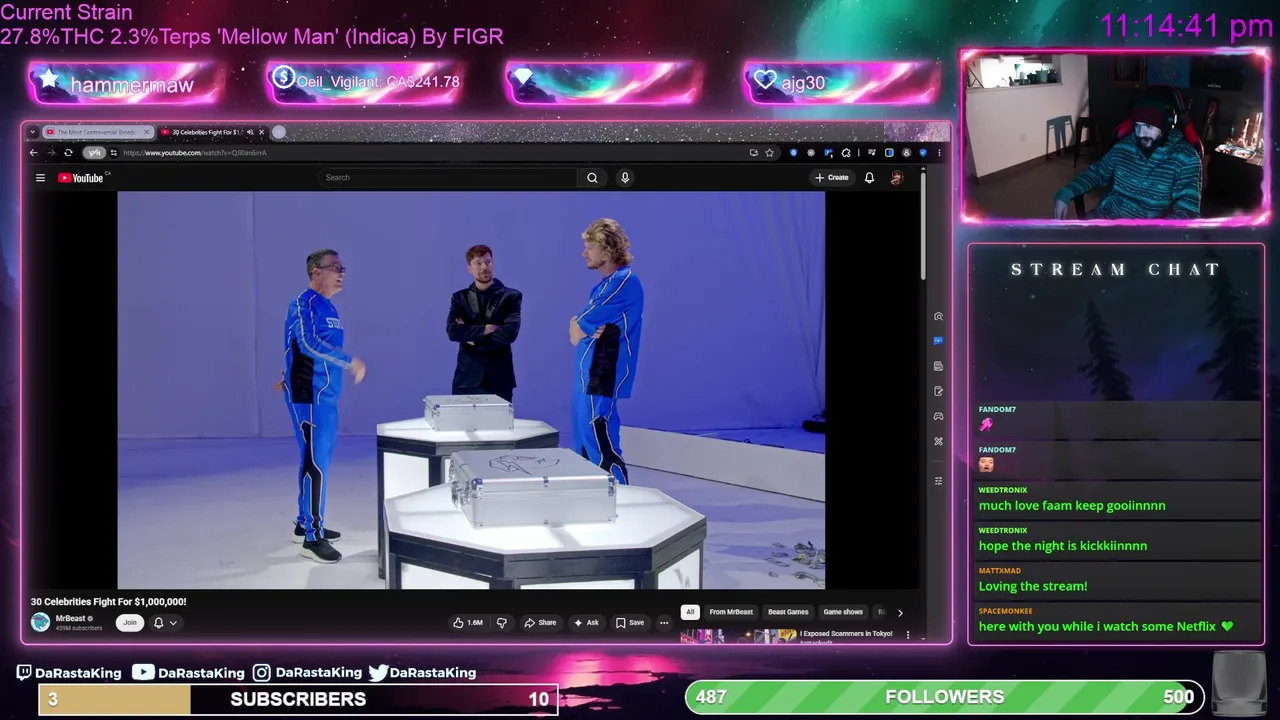Open a new browser tab

[279, 132]
